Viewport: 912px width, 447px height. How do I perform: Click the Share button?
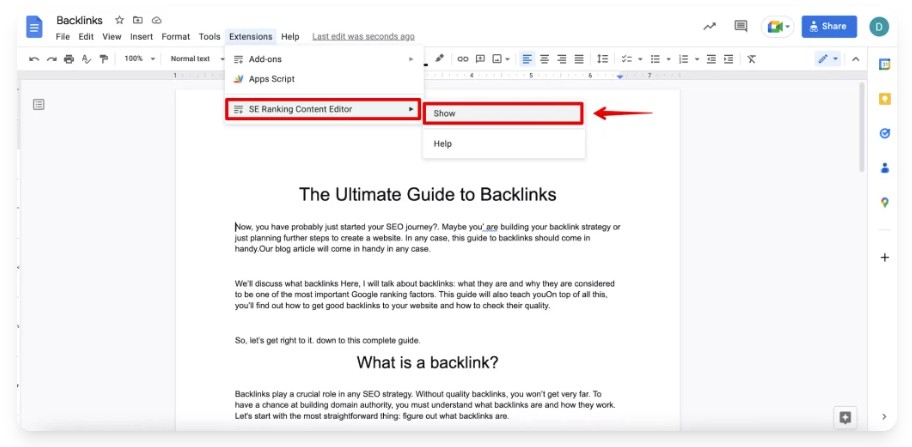(829, 26)
